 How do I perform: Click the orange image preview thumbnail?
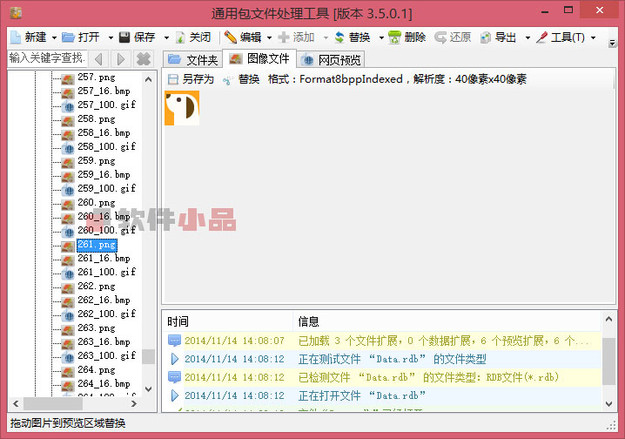tap(181, 108)
